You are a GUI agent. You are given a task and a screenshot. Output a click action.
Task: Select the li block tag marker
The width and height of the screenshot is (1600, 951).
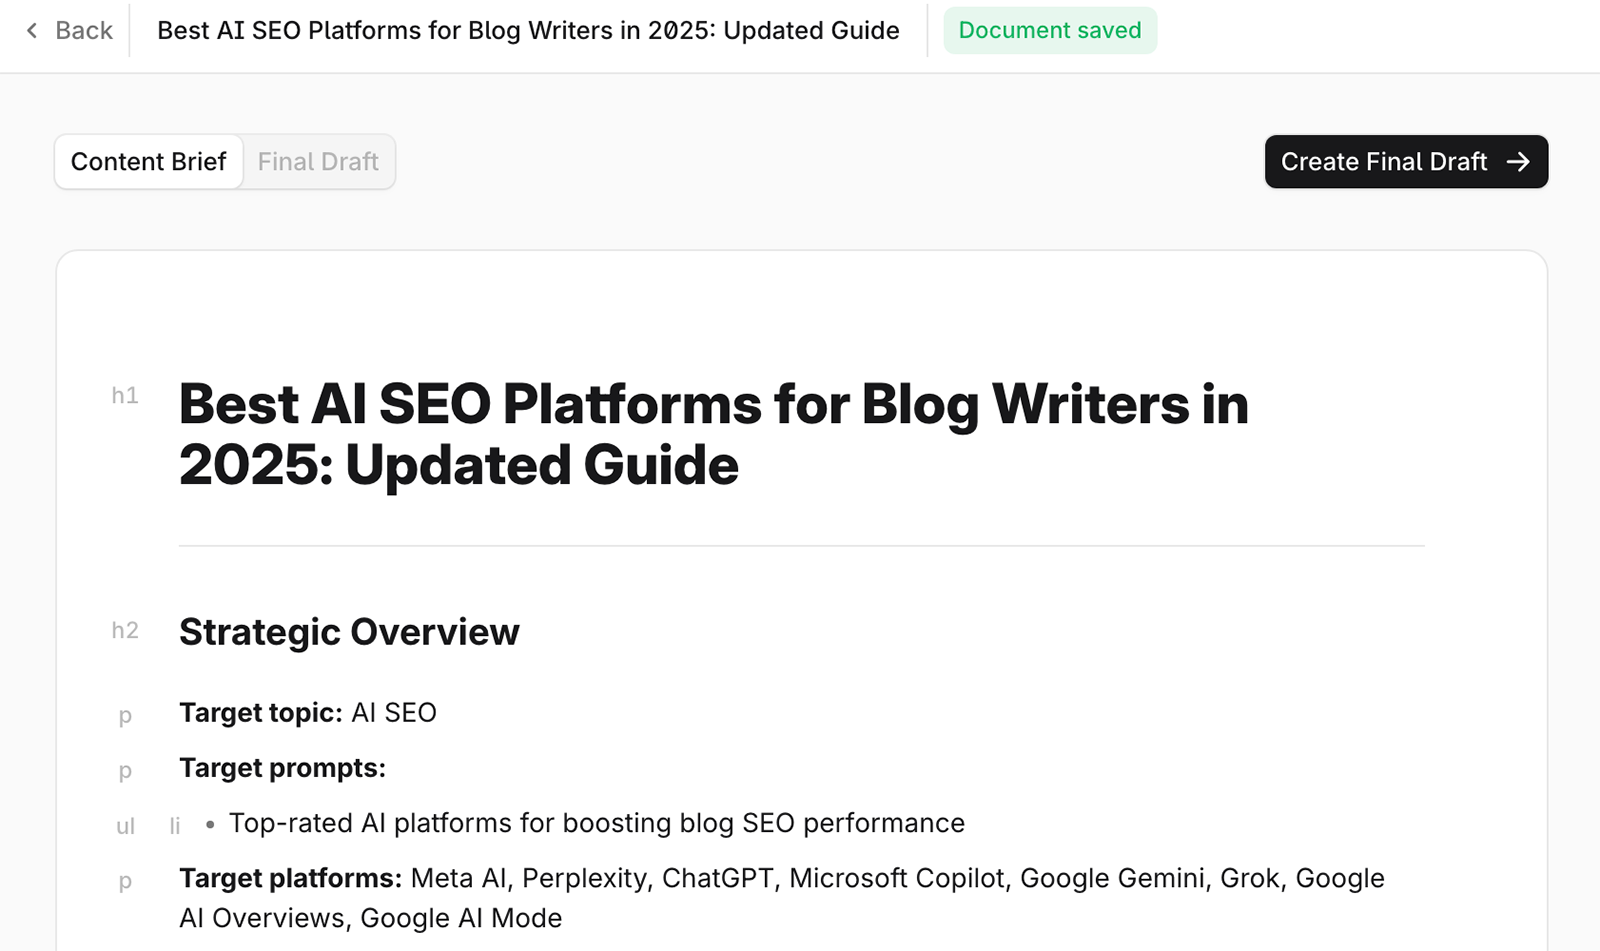coord(175,826)
